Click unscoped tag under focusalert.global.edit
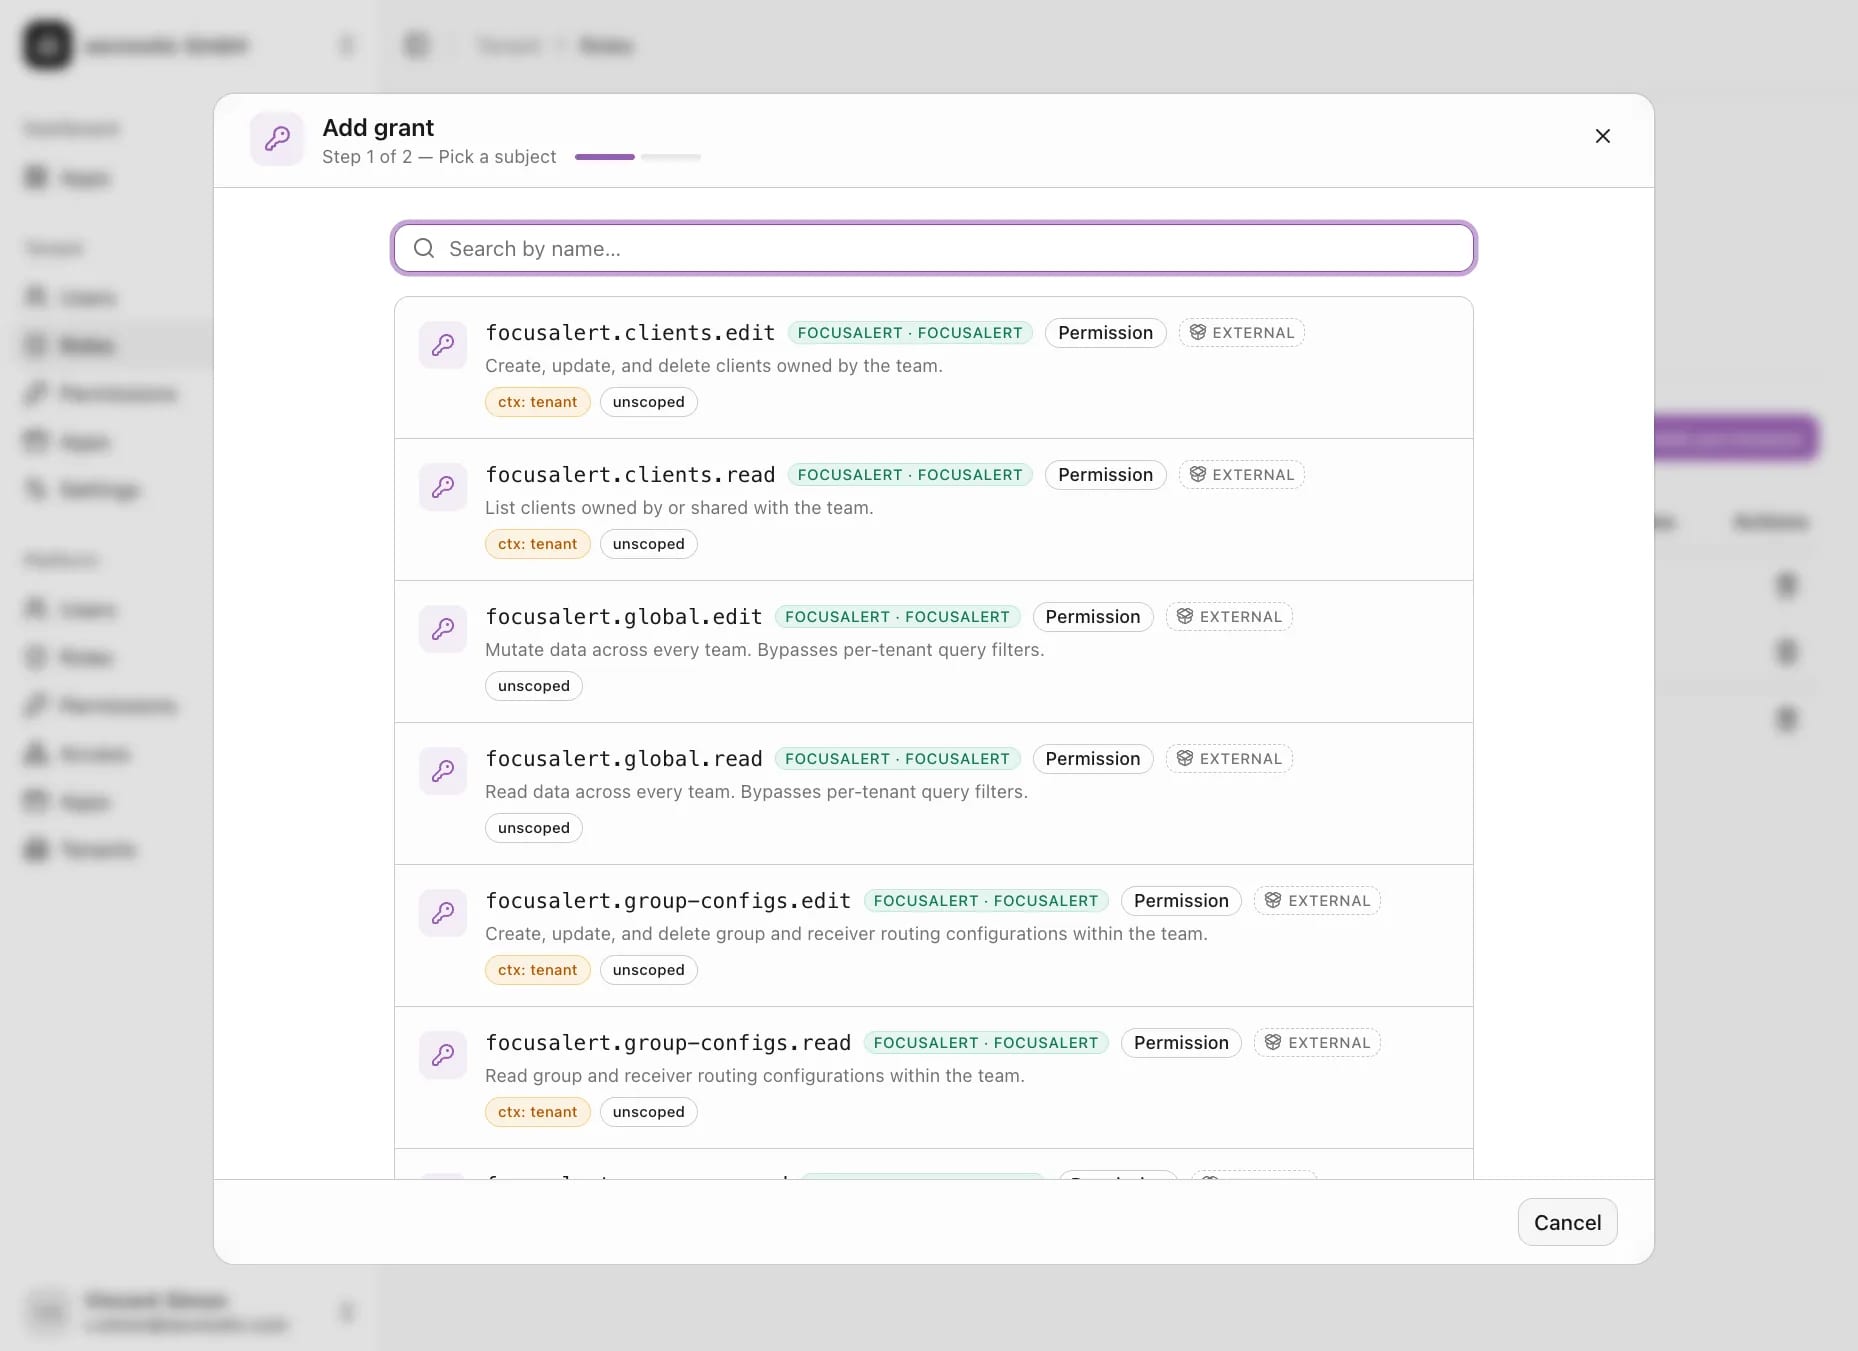Image resolution: width=1858 pixels, height=1351 pixels. [534, 686]
